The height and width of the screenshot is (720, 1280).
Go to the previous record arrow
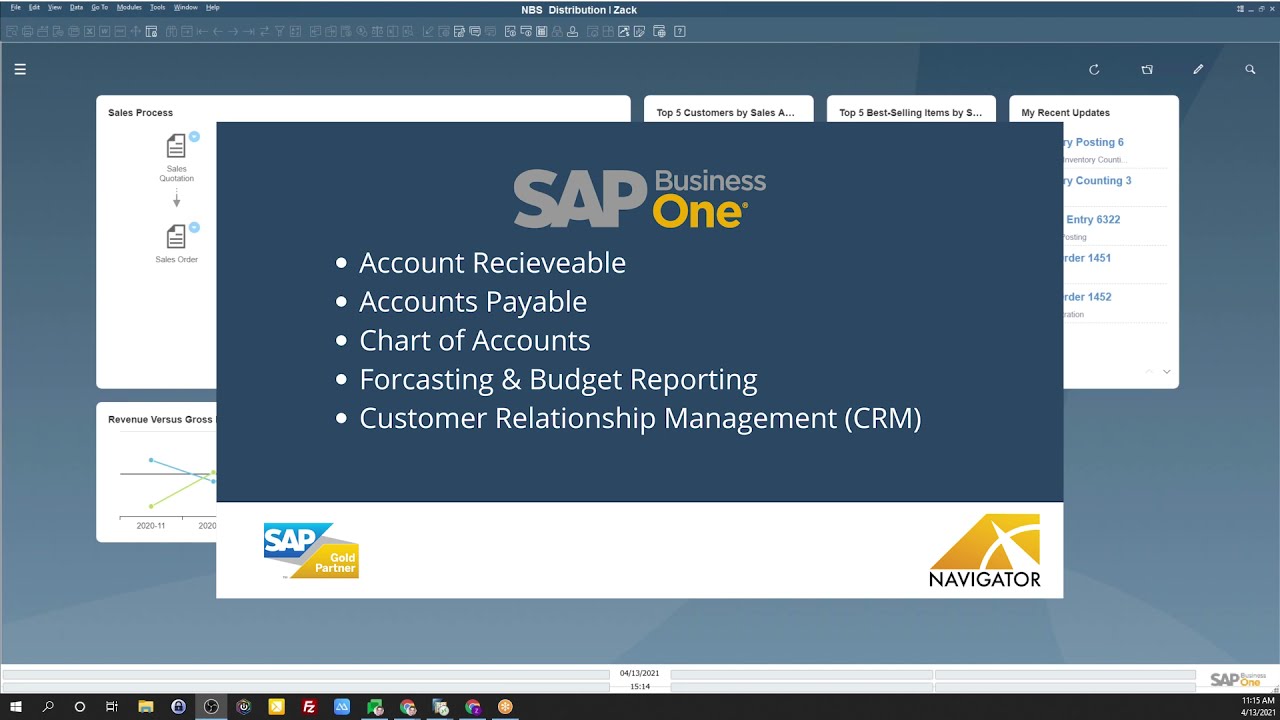pos(218,31)
